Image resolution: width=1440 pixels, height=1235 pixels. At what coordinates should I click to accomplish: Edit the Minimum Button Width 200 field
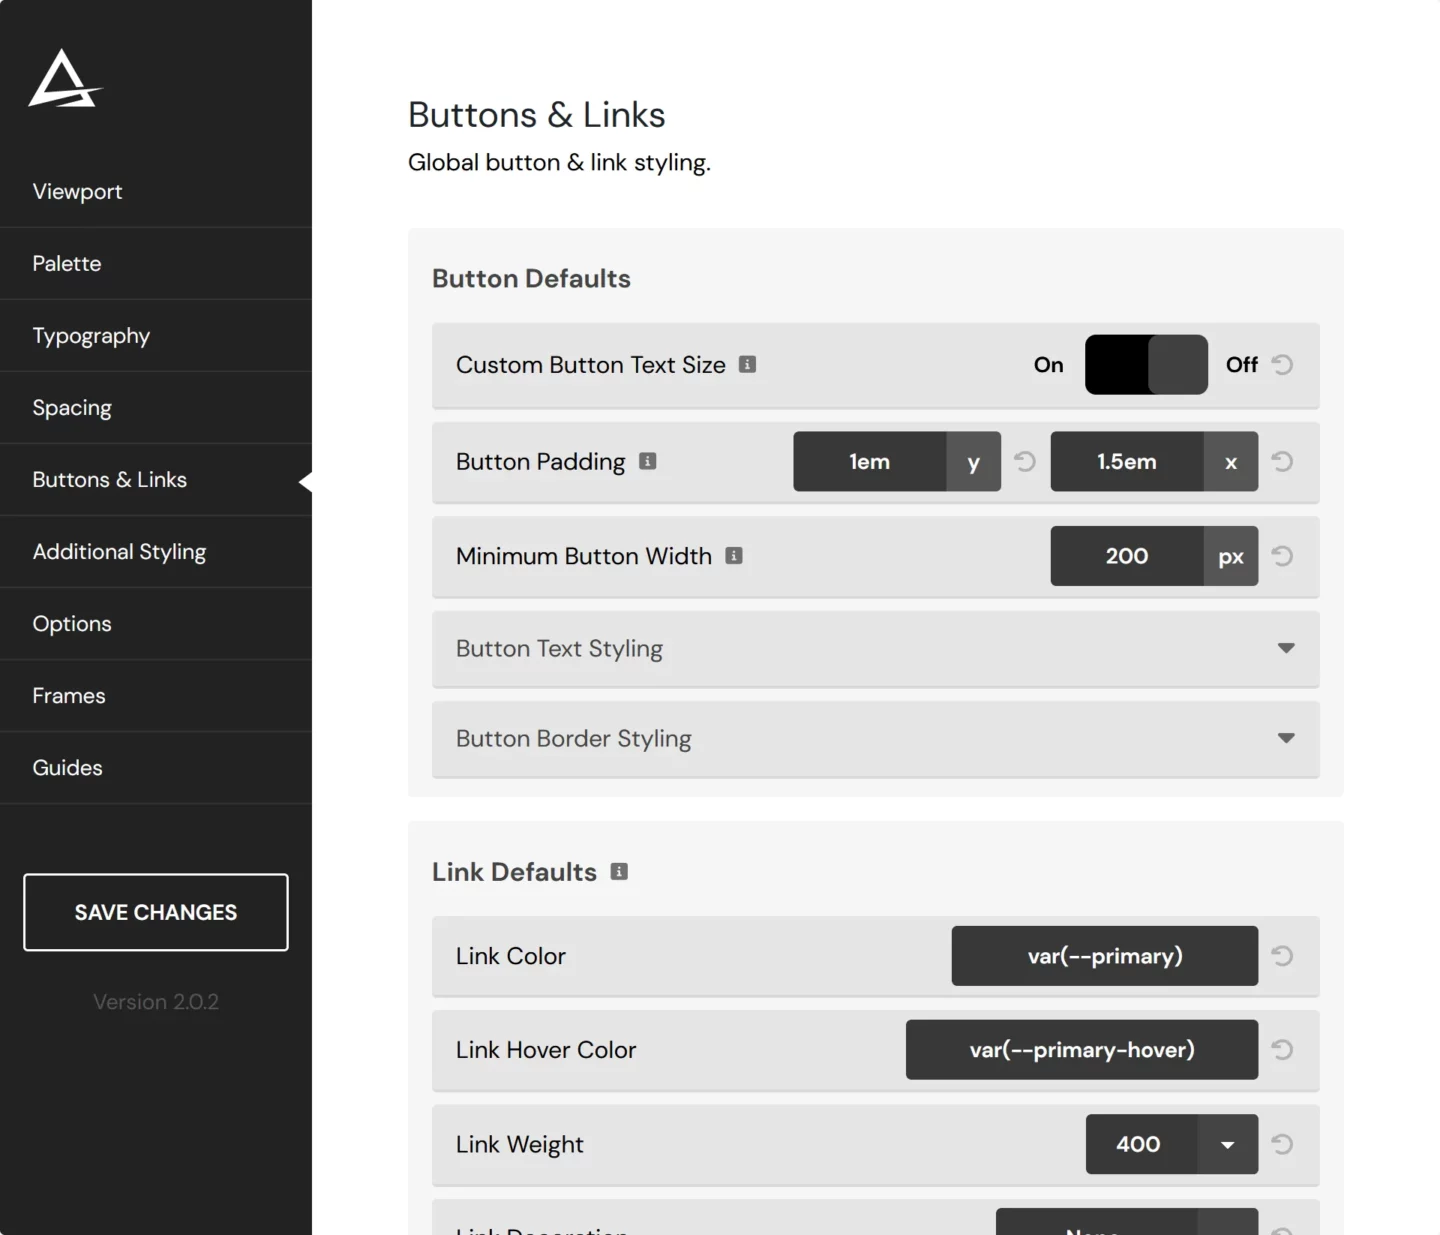click(x=1126, y=555)
